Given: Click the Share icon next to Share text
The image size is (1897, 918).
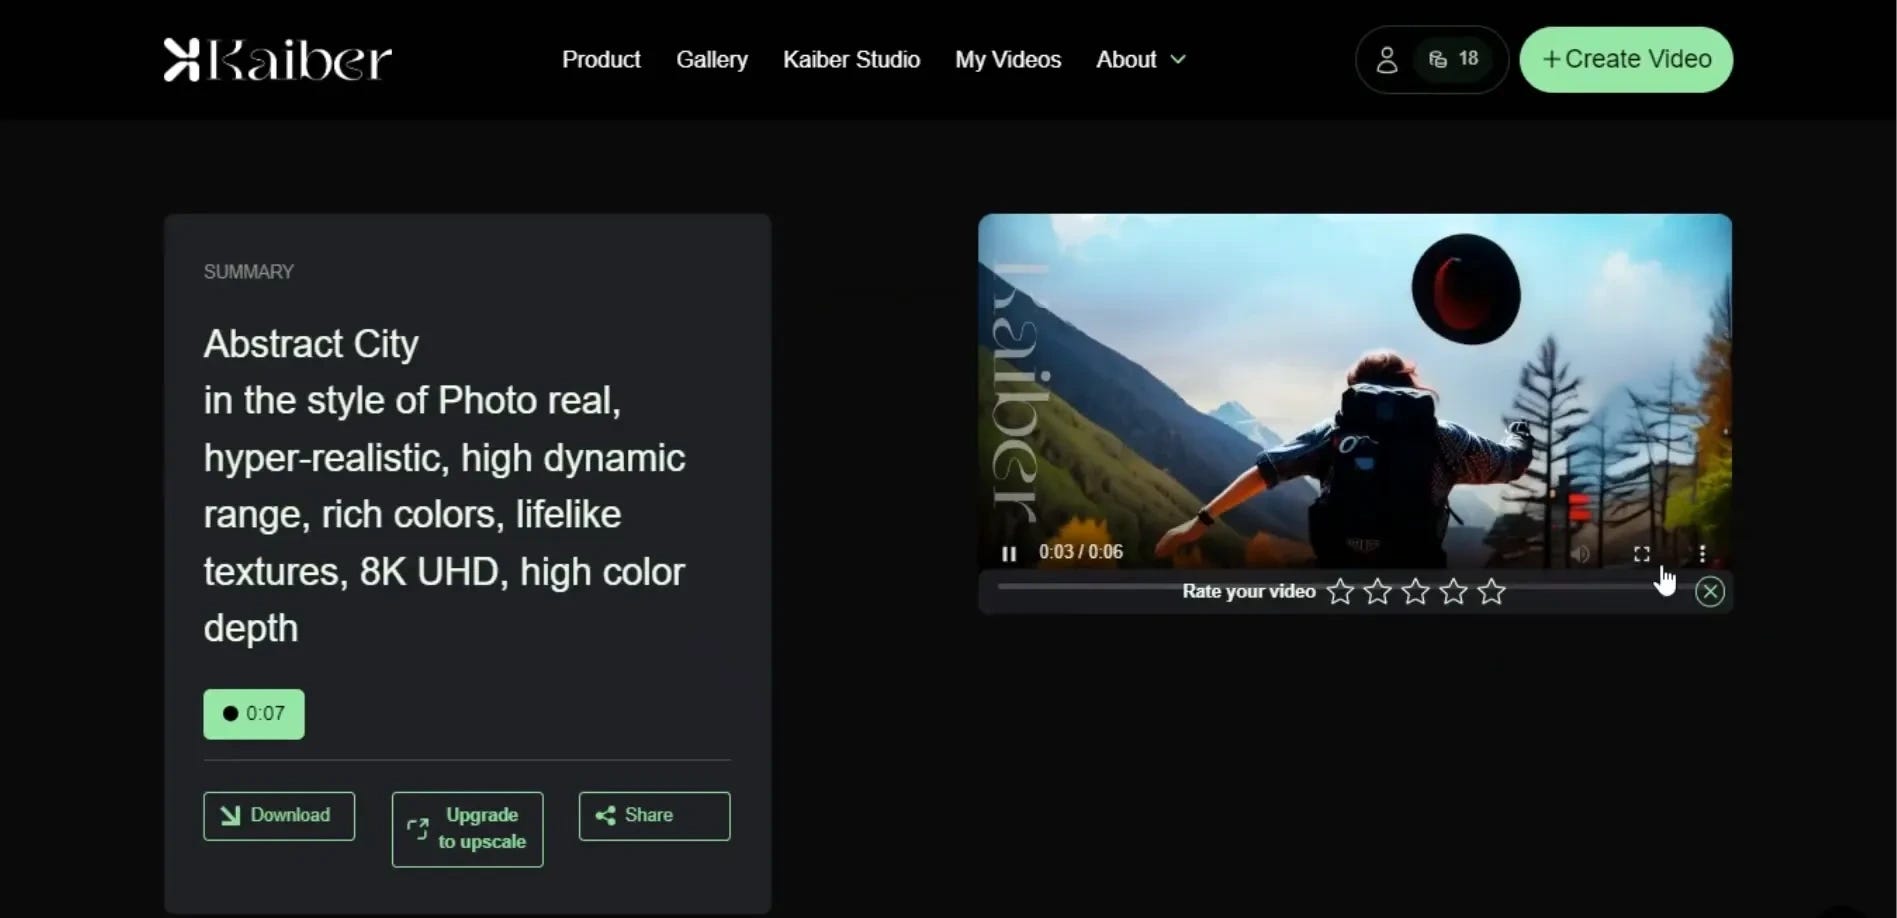Looking at the screenshot, I should 605,815.
